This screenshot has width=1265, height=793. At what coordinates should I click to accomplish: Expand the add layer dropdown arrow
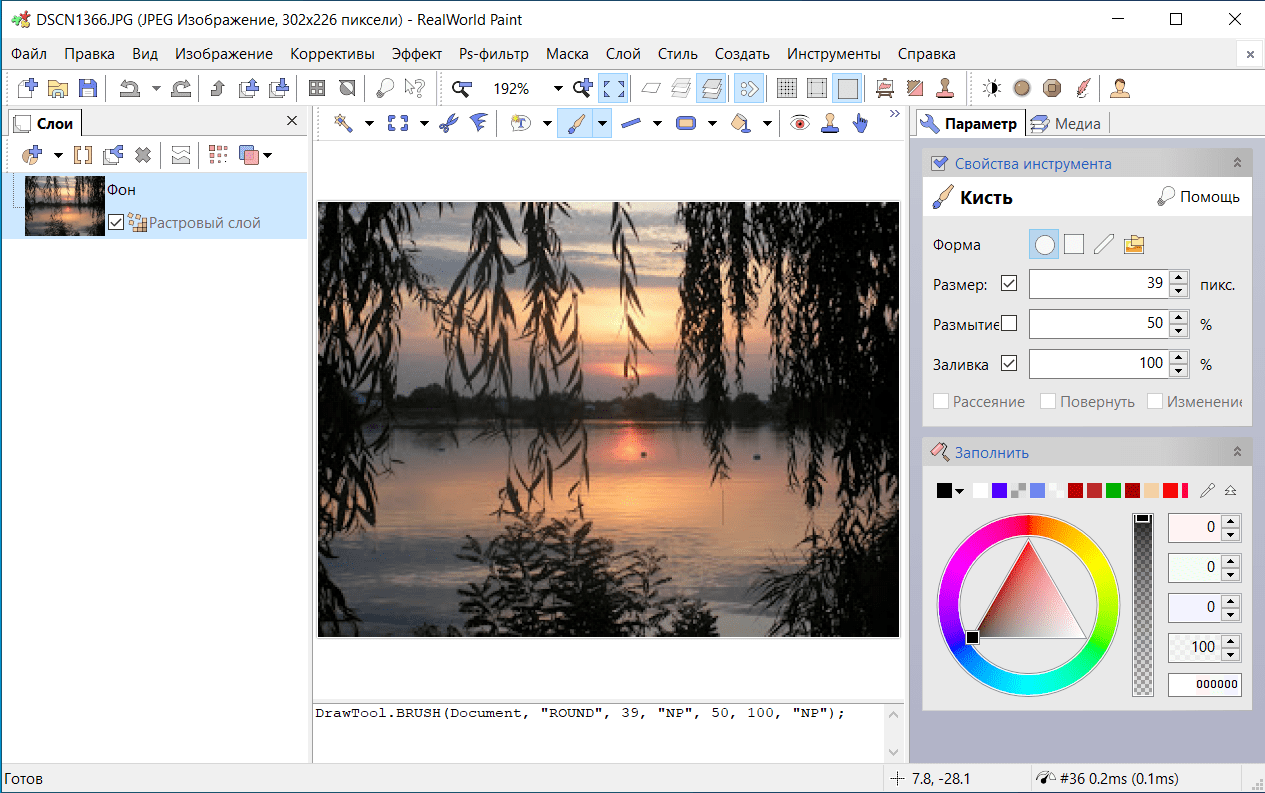(57, 155)
